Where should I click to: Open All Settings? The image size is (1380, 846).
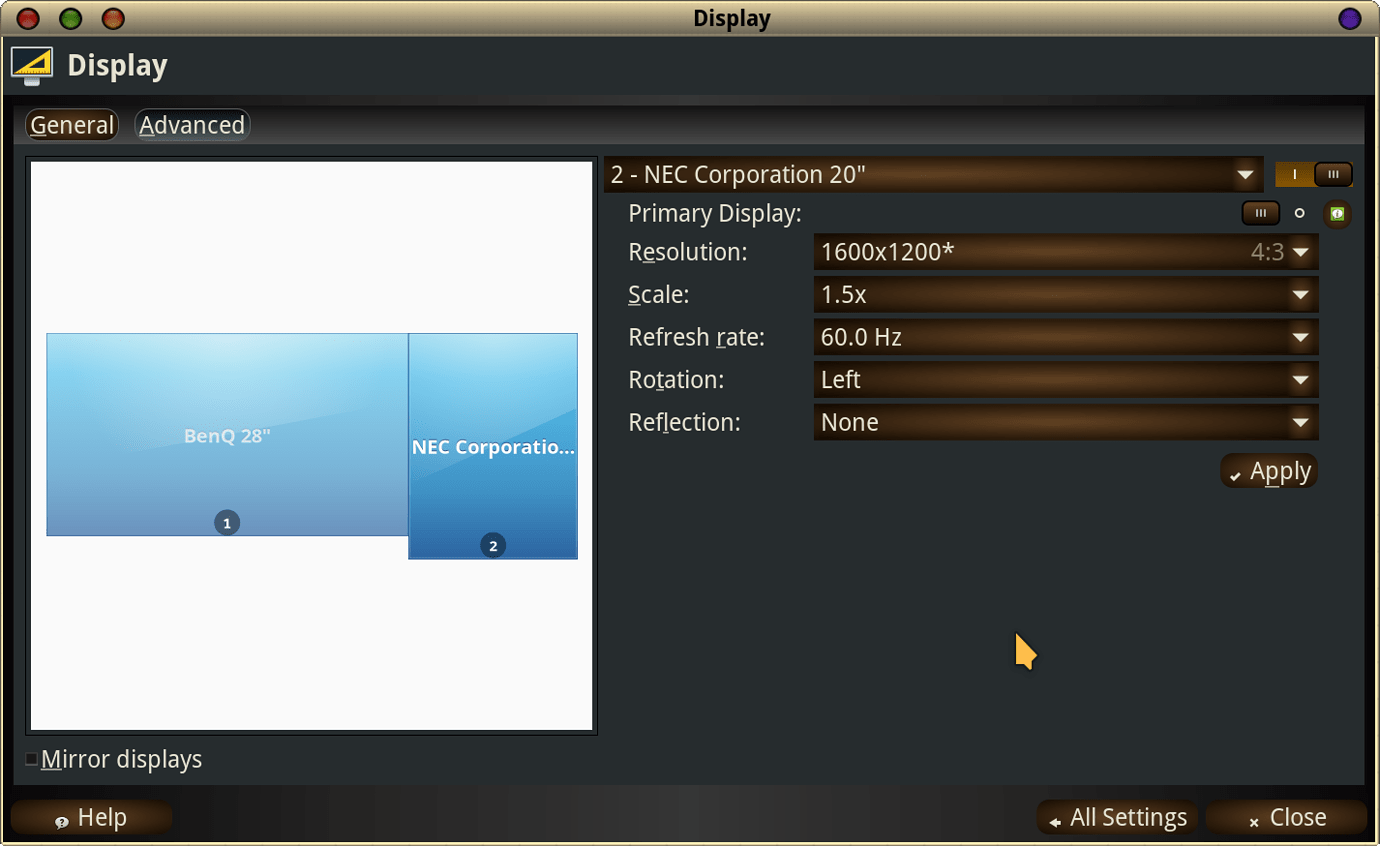1117,817
